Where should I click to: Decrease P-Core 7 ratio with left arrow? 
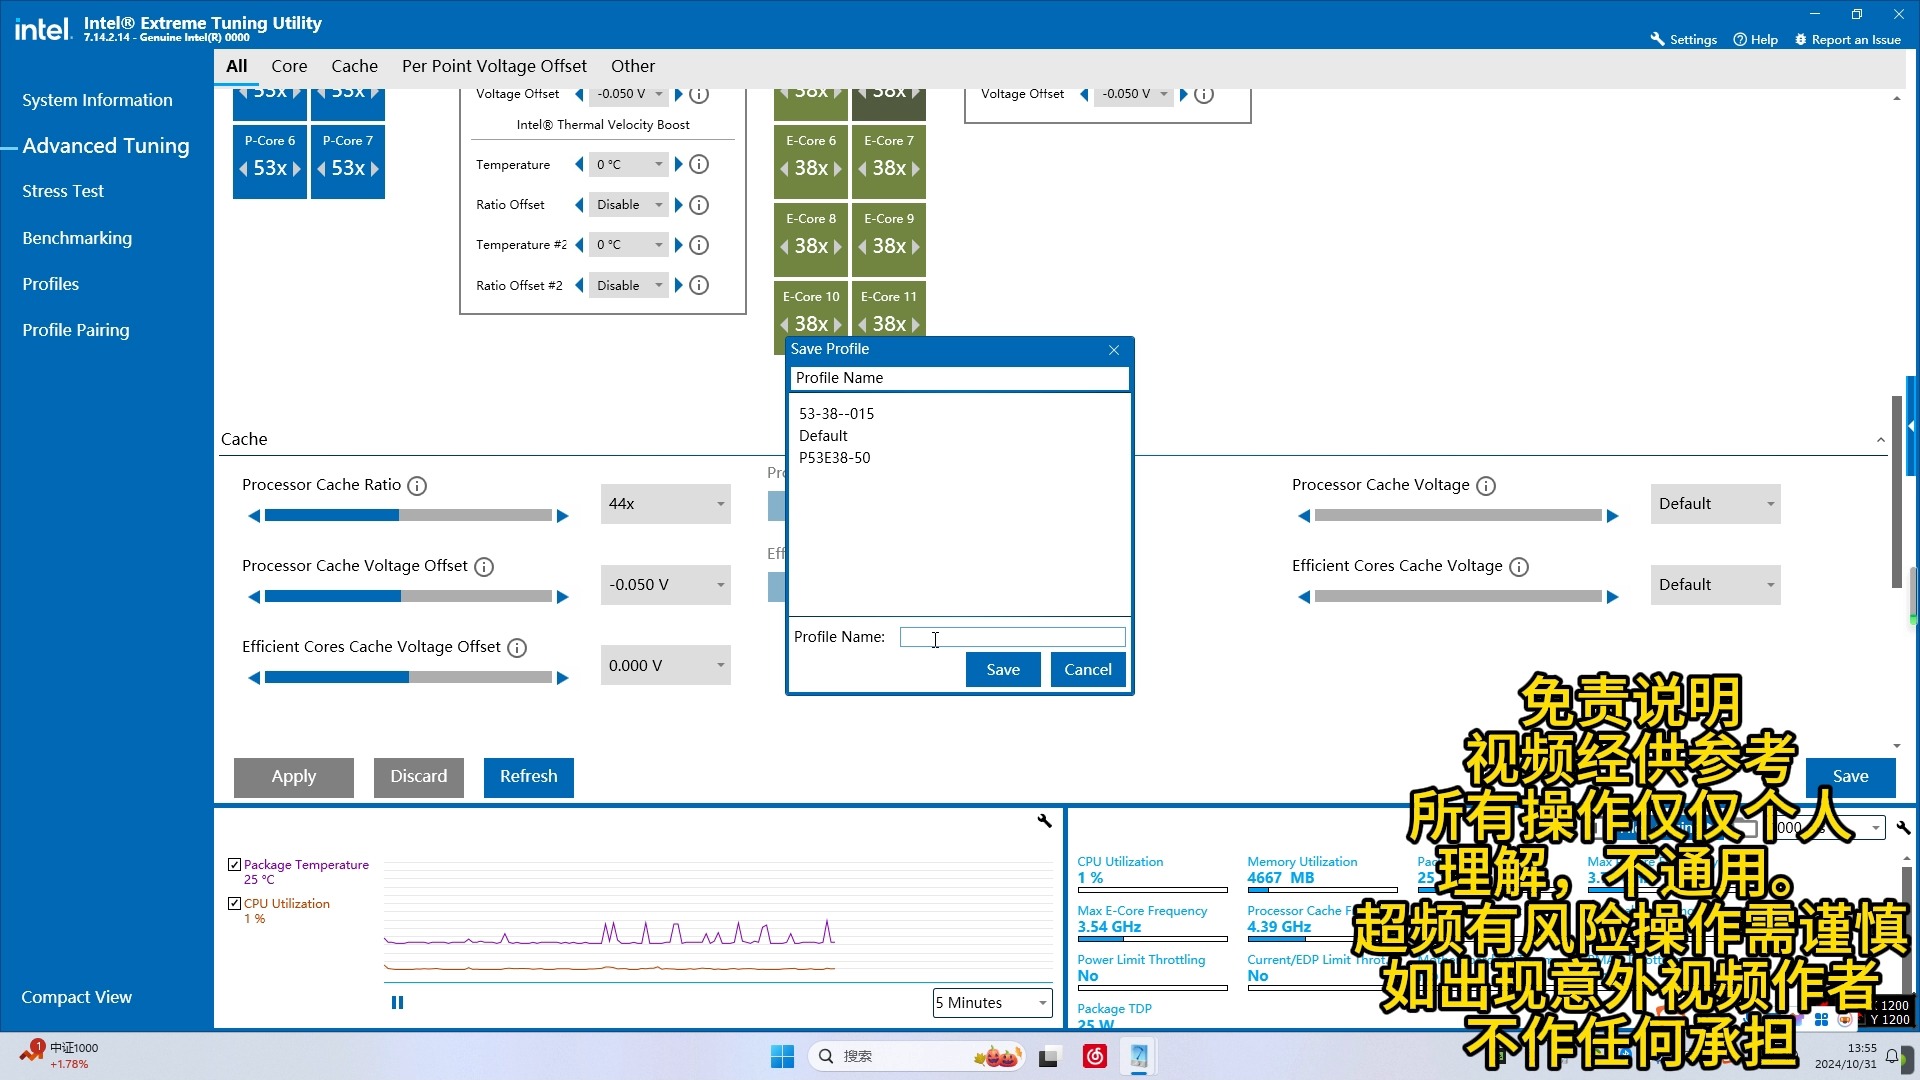click(x=321, y=169)
